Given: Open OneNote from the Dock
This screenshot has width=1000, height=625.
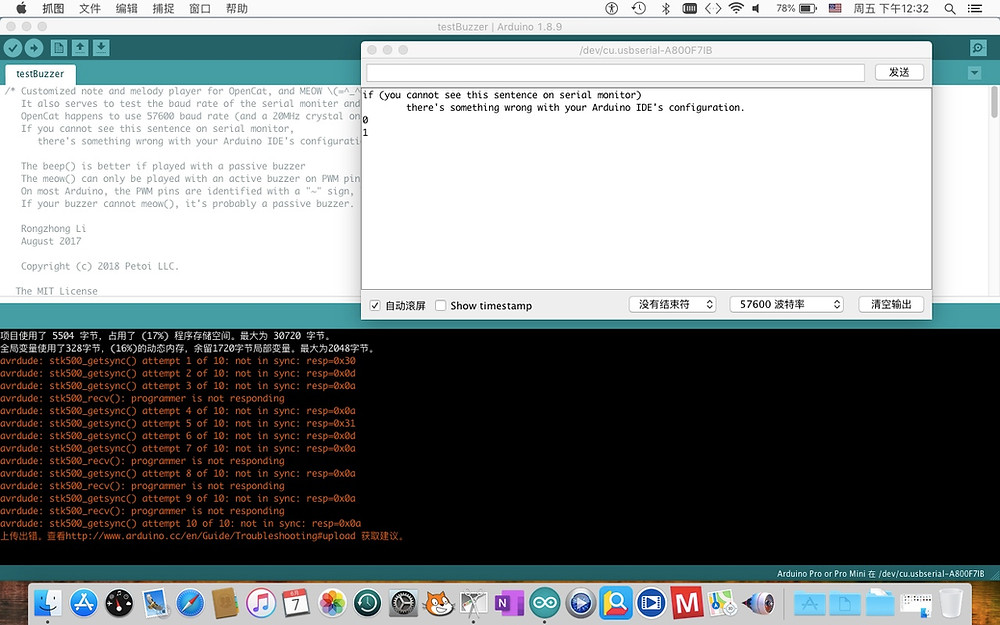Looking at the screenshot, I should click(509, 603).
